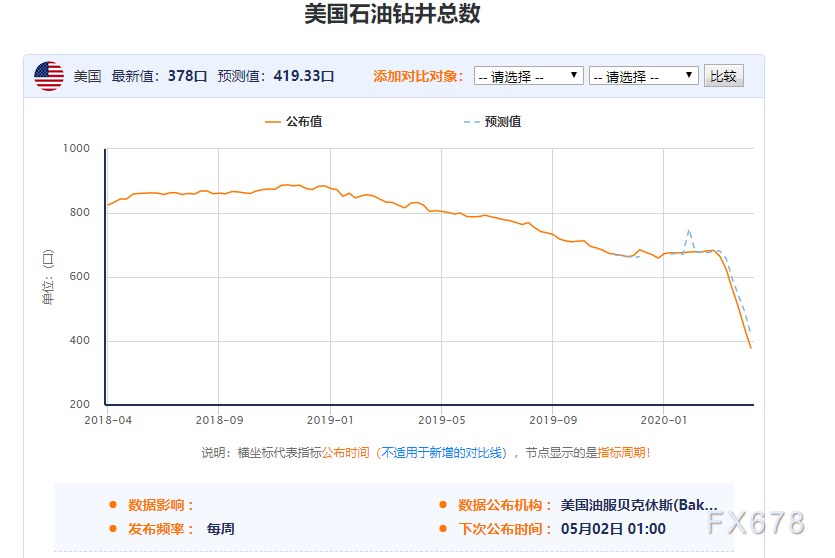Click the 2020-01 x-axis label
This screenshot has height=558, width=835.
pyautogui.click(x=664, y=420)
